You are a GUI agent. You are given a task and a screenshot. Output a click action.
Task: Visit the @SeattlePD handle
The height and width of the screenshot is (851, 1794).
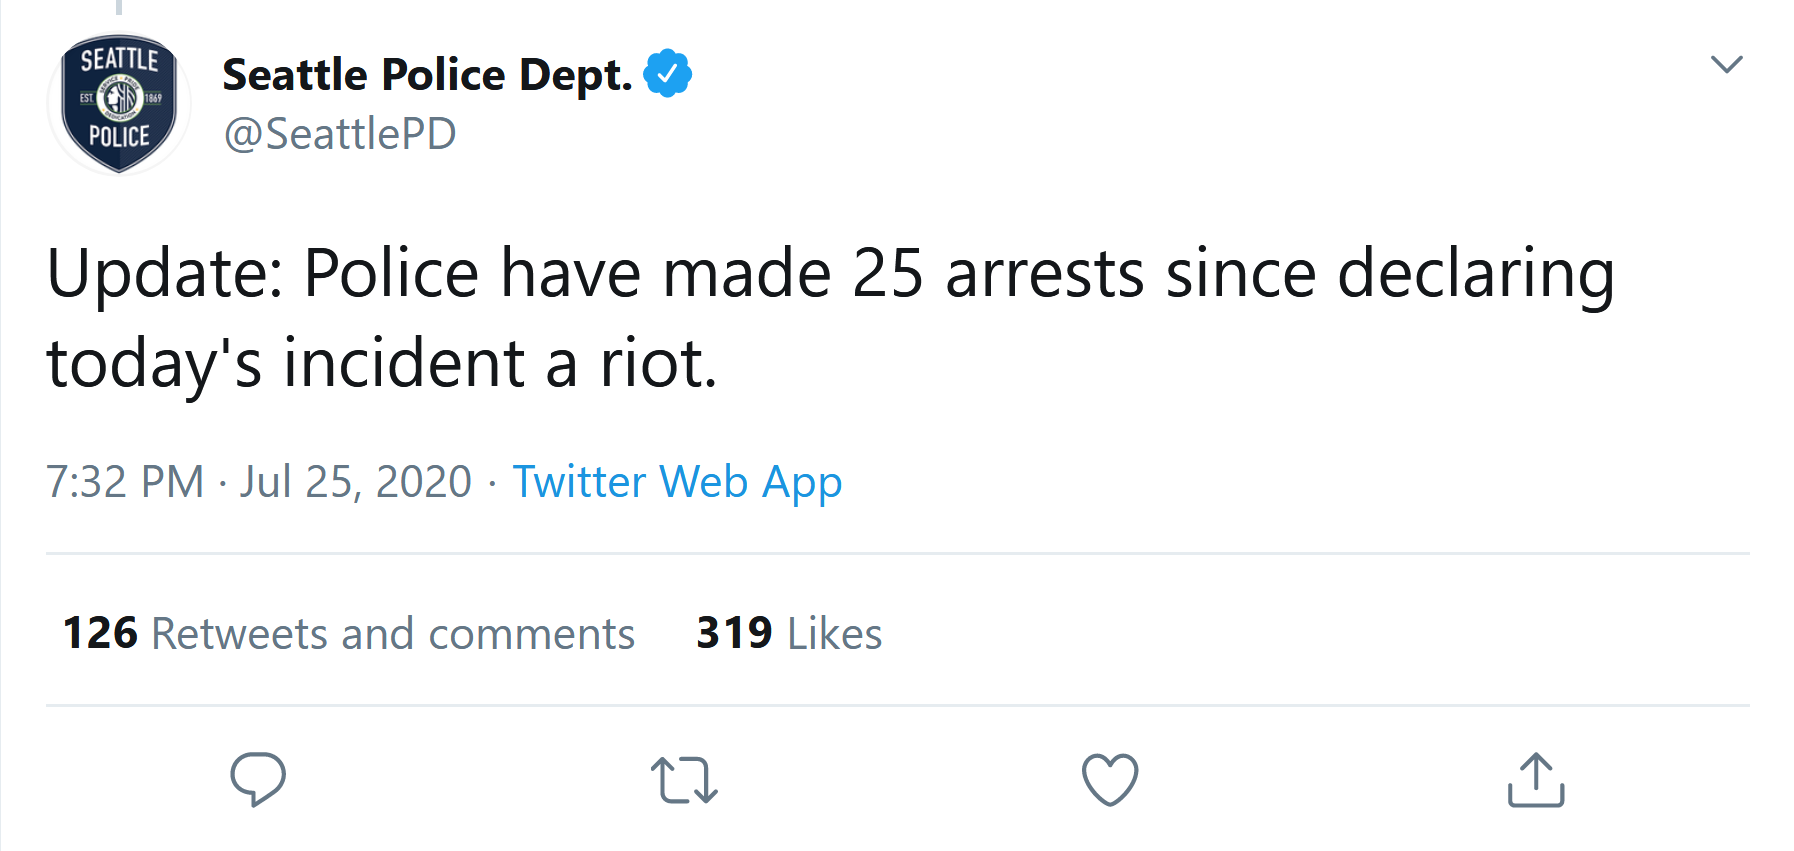point(340,134)
